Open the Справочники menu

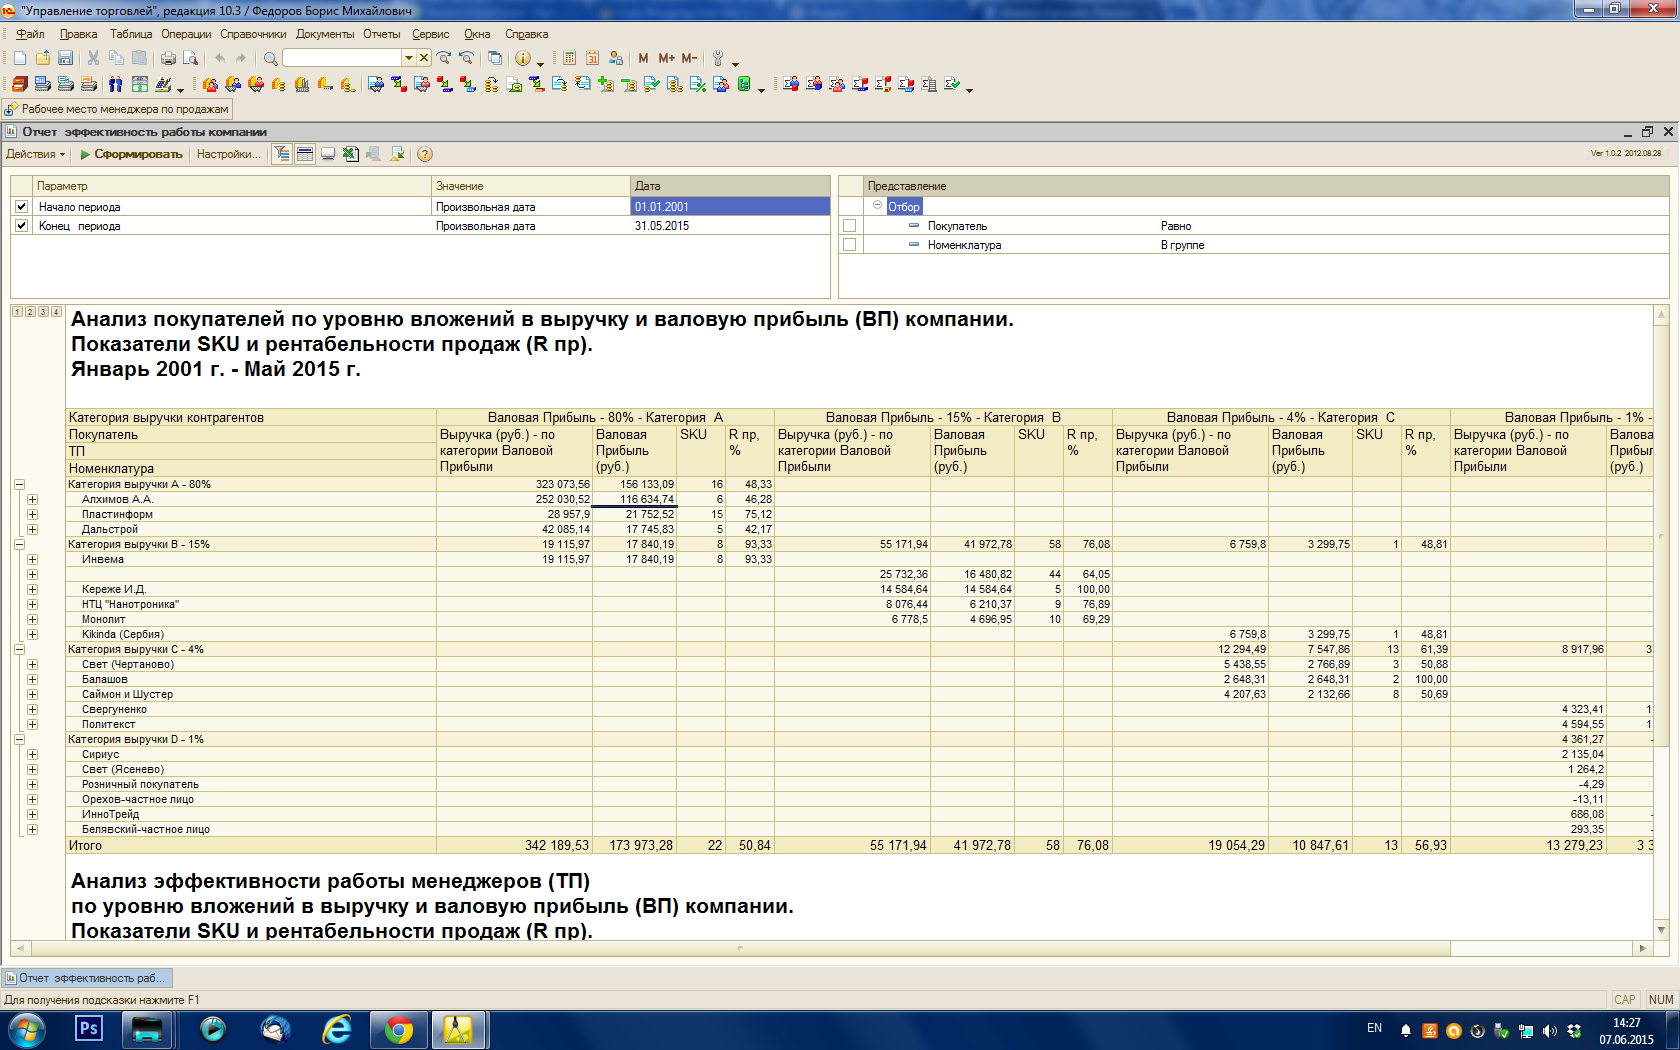[x=253, y=34]
